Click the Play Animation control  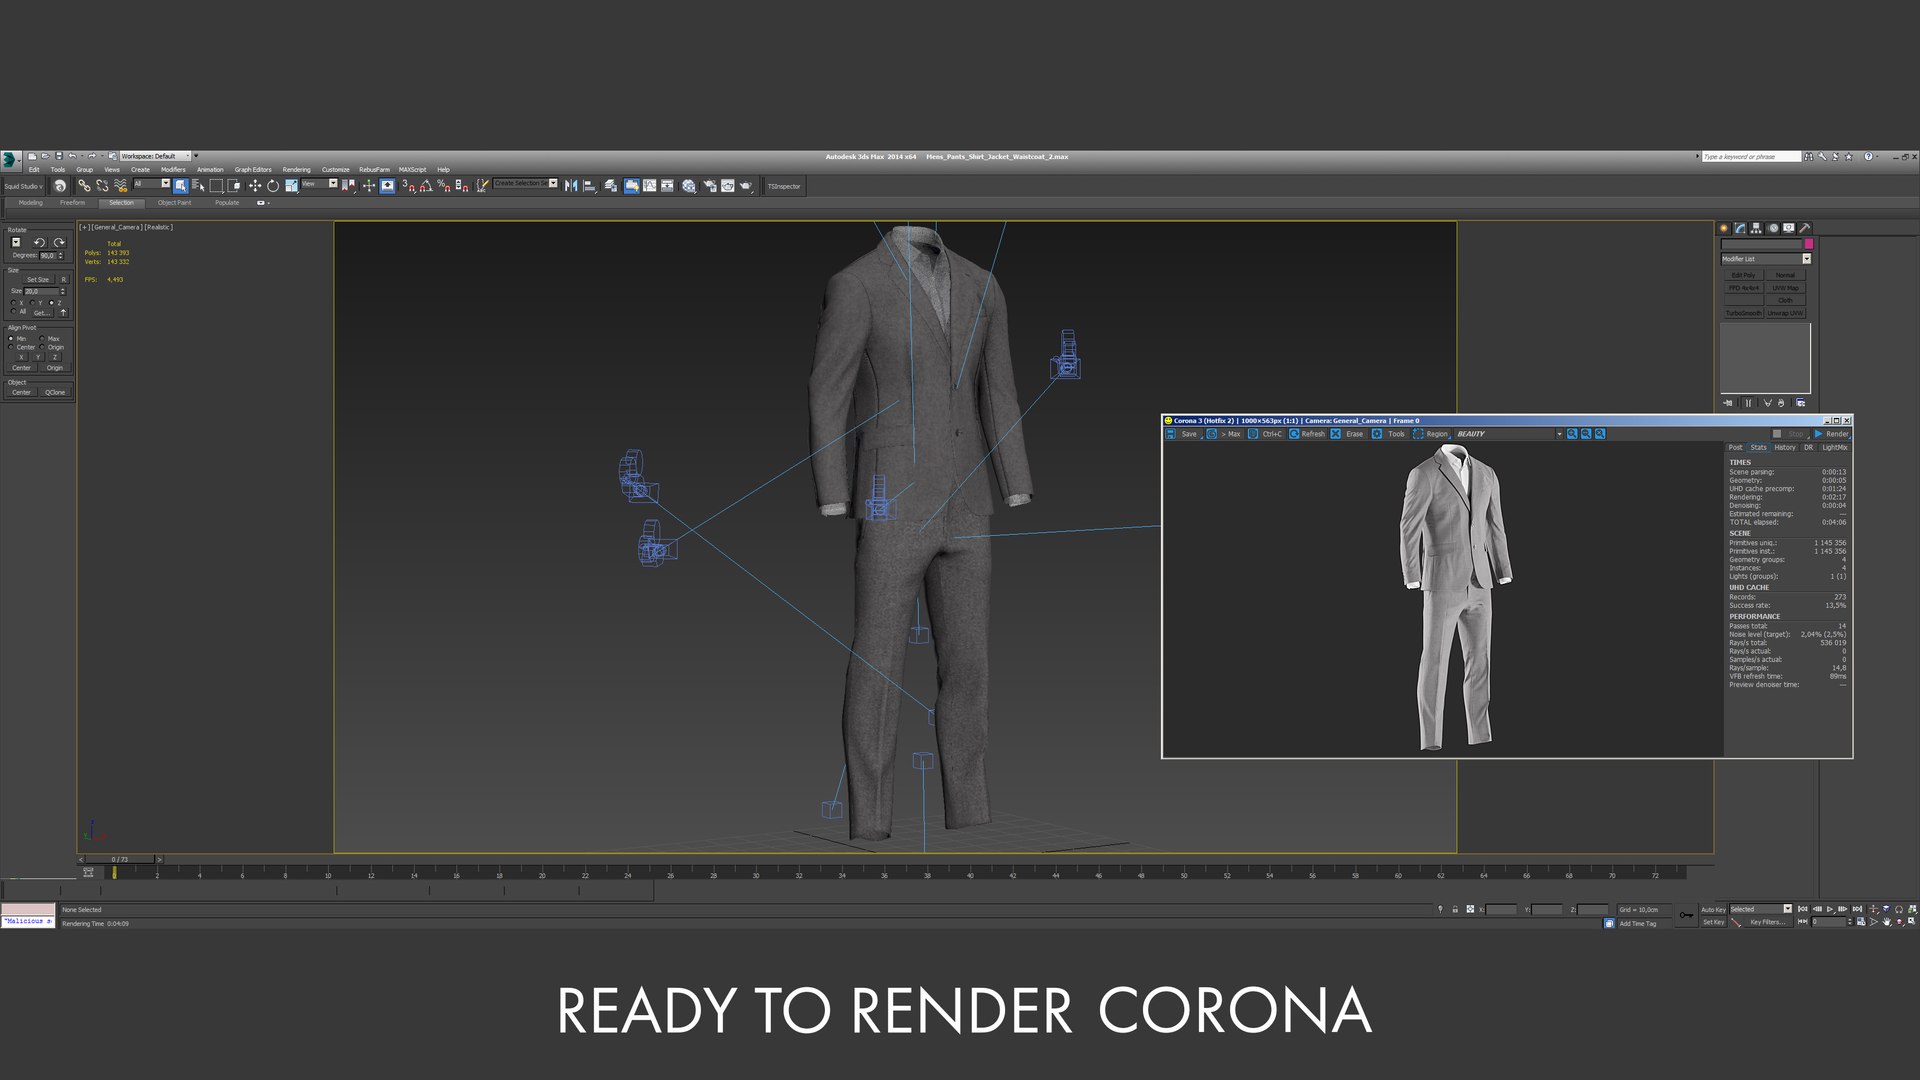pos(1829,909)
